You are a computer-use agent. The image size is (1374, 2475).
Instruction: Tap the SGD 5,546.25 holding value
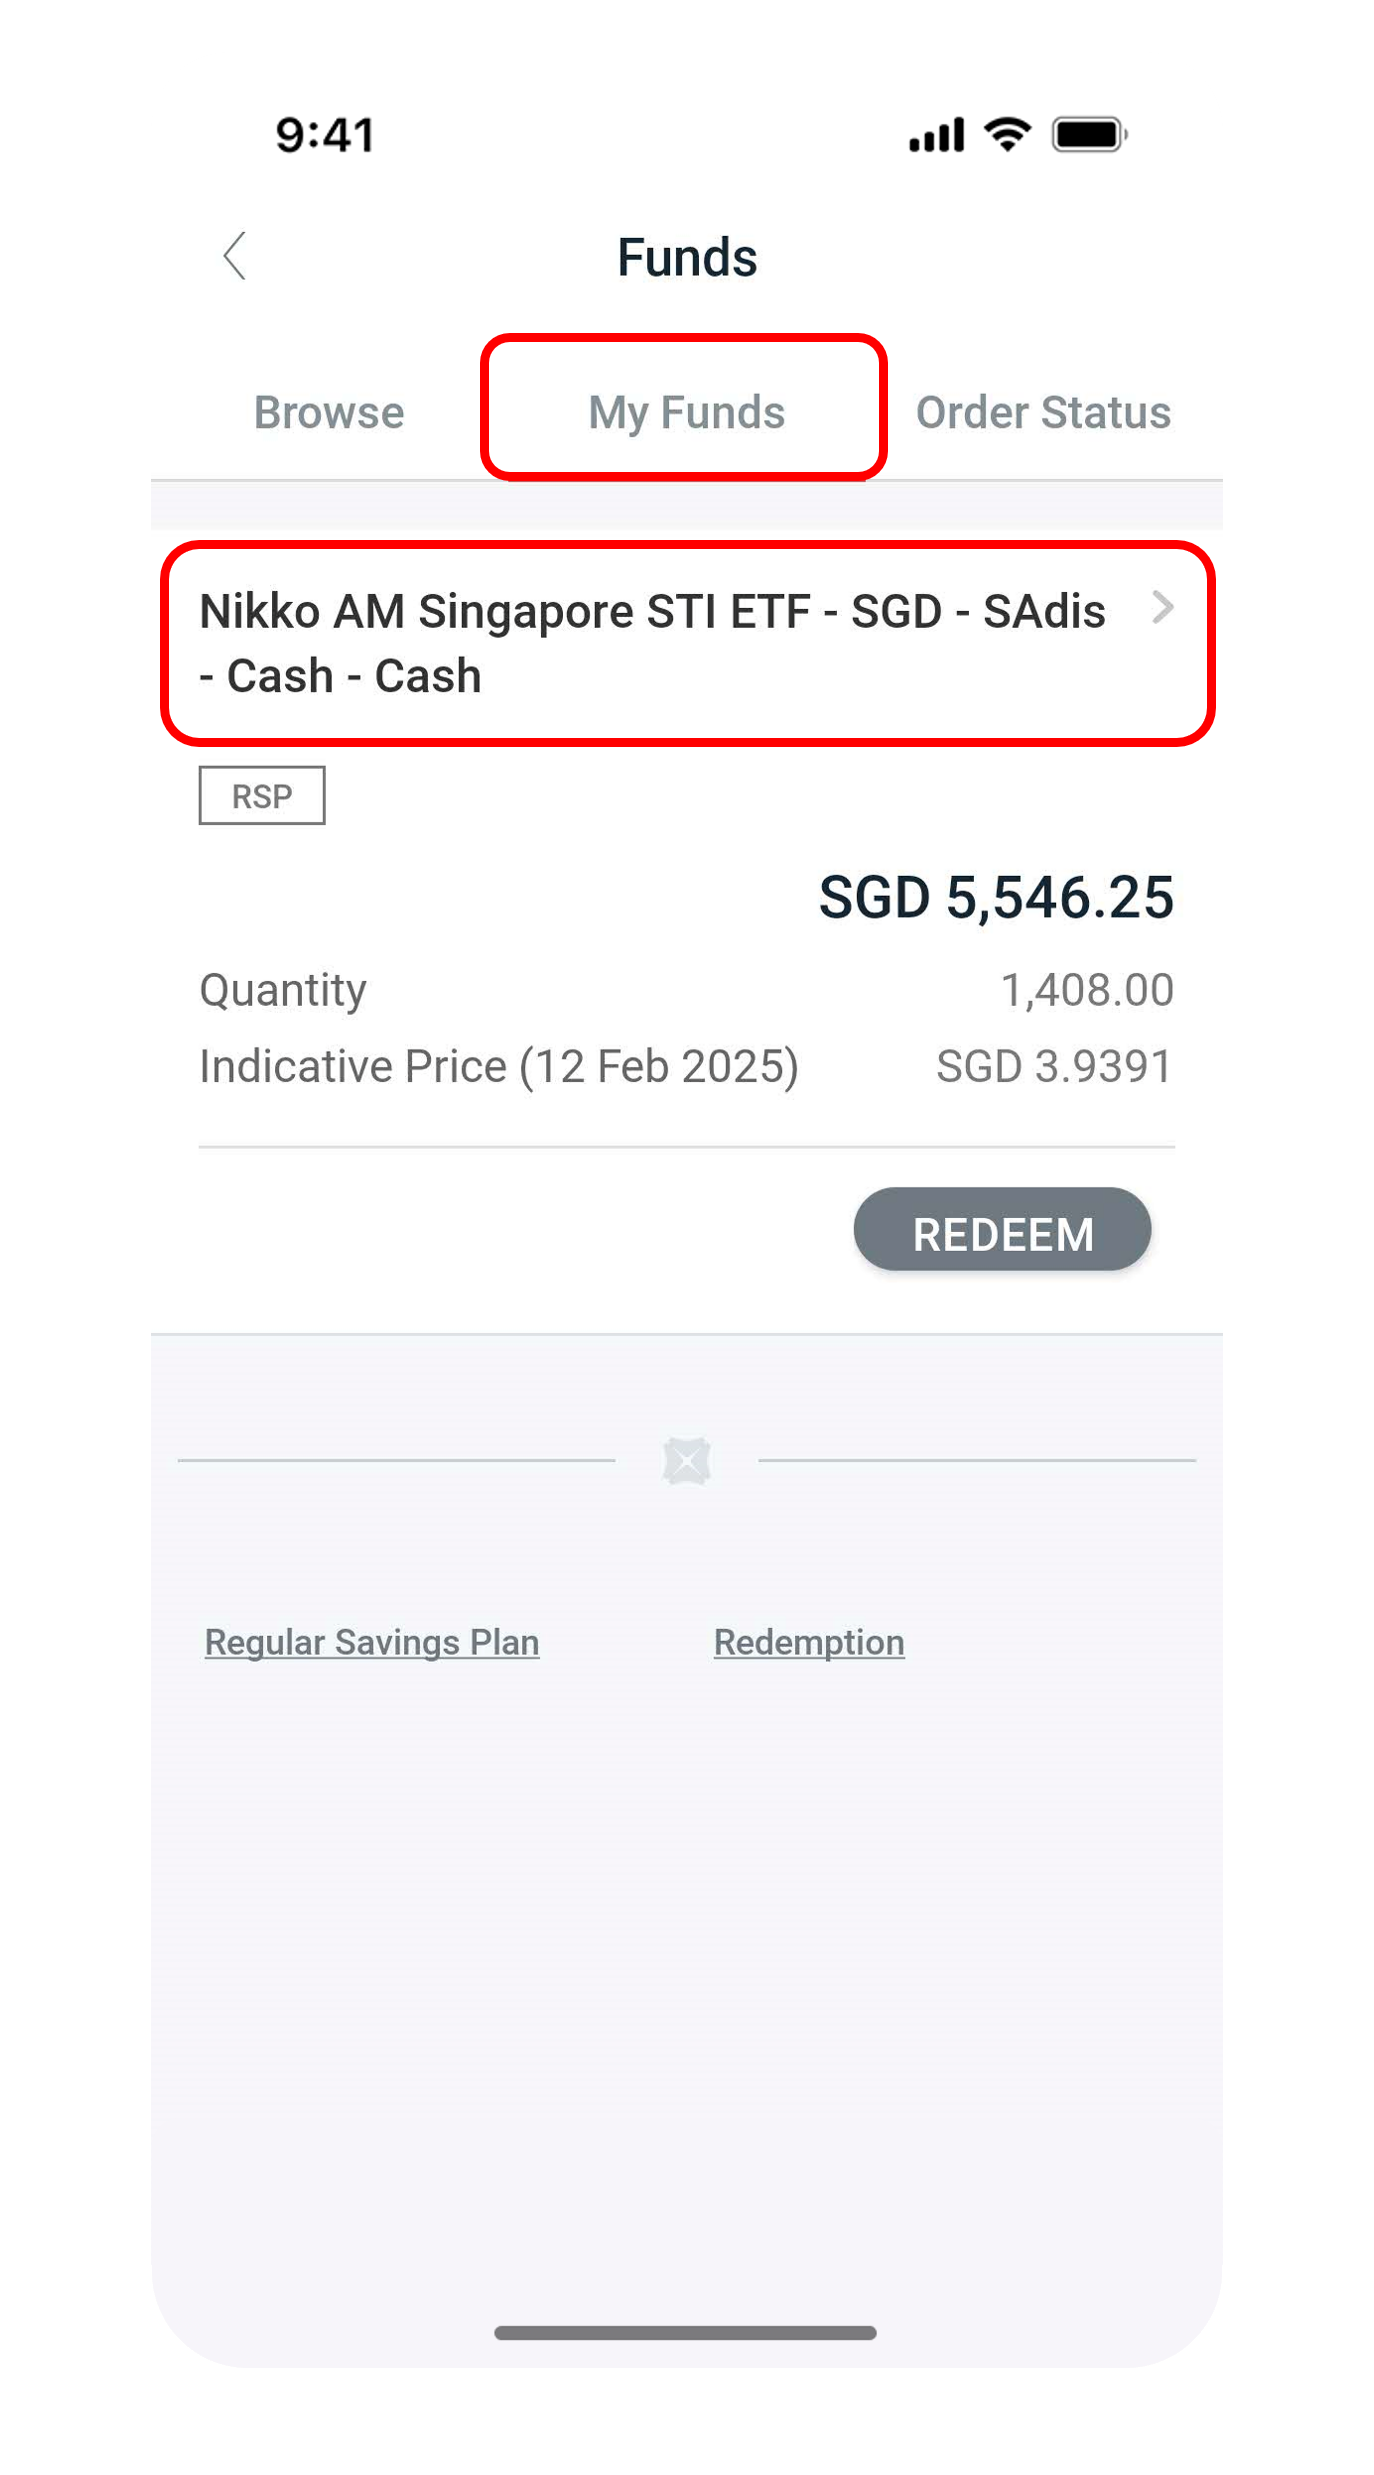point(995,897)
